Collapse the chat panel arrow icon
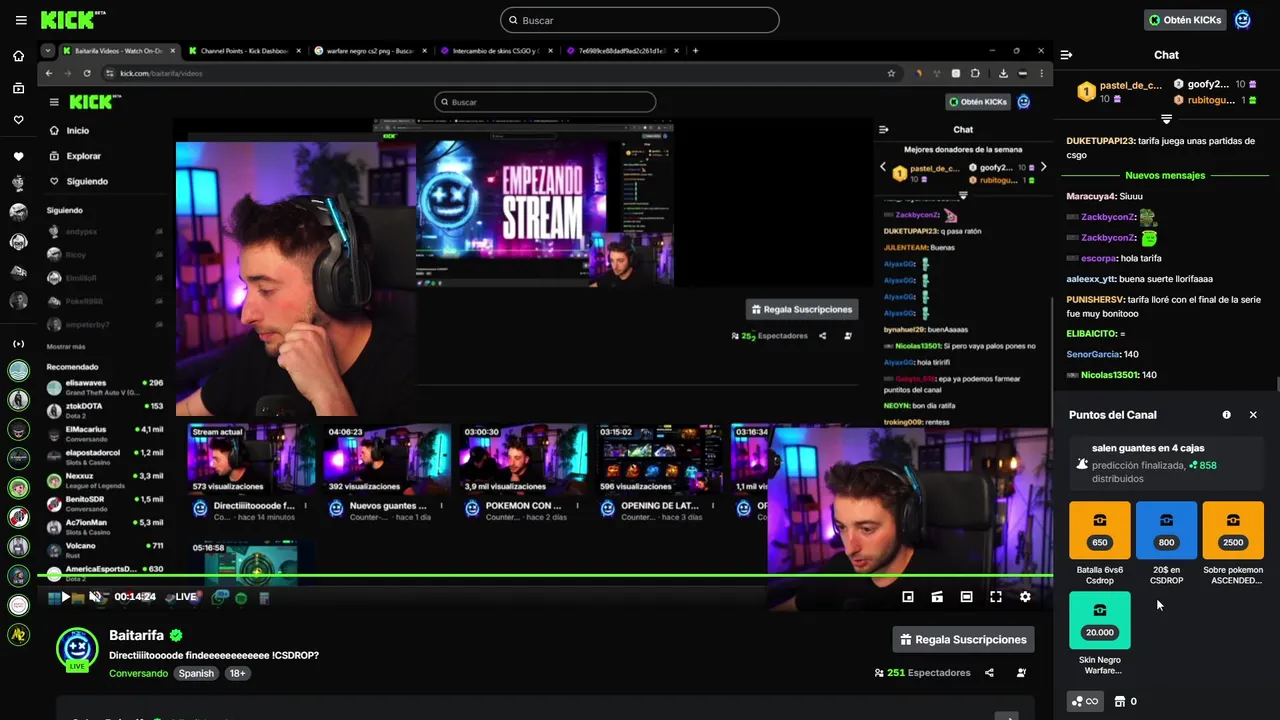Image resolution: width=1280 pixels, height=720 pixels. [x=1066, y=55]
